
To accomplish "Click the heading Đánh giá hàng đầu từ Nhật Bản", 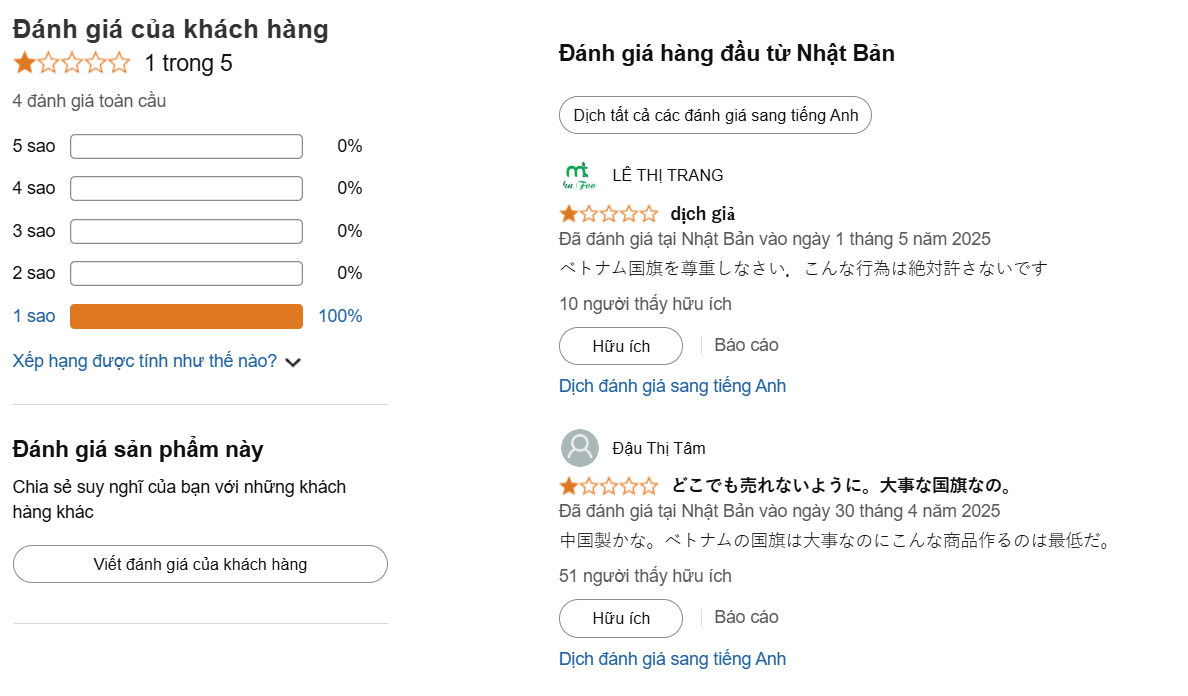I will (x=727, y=52).
